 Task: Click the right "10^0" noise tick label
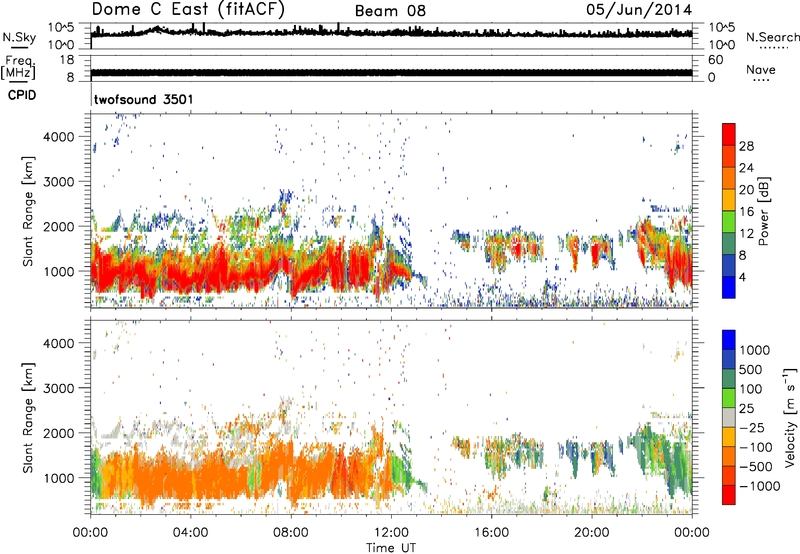click(x=721, y=45)
